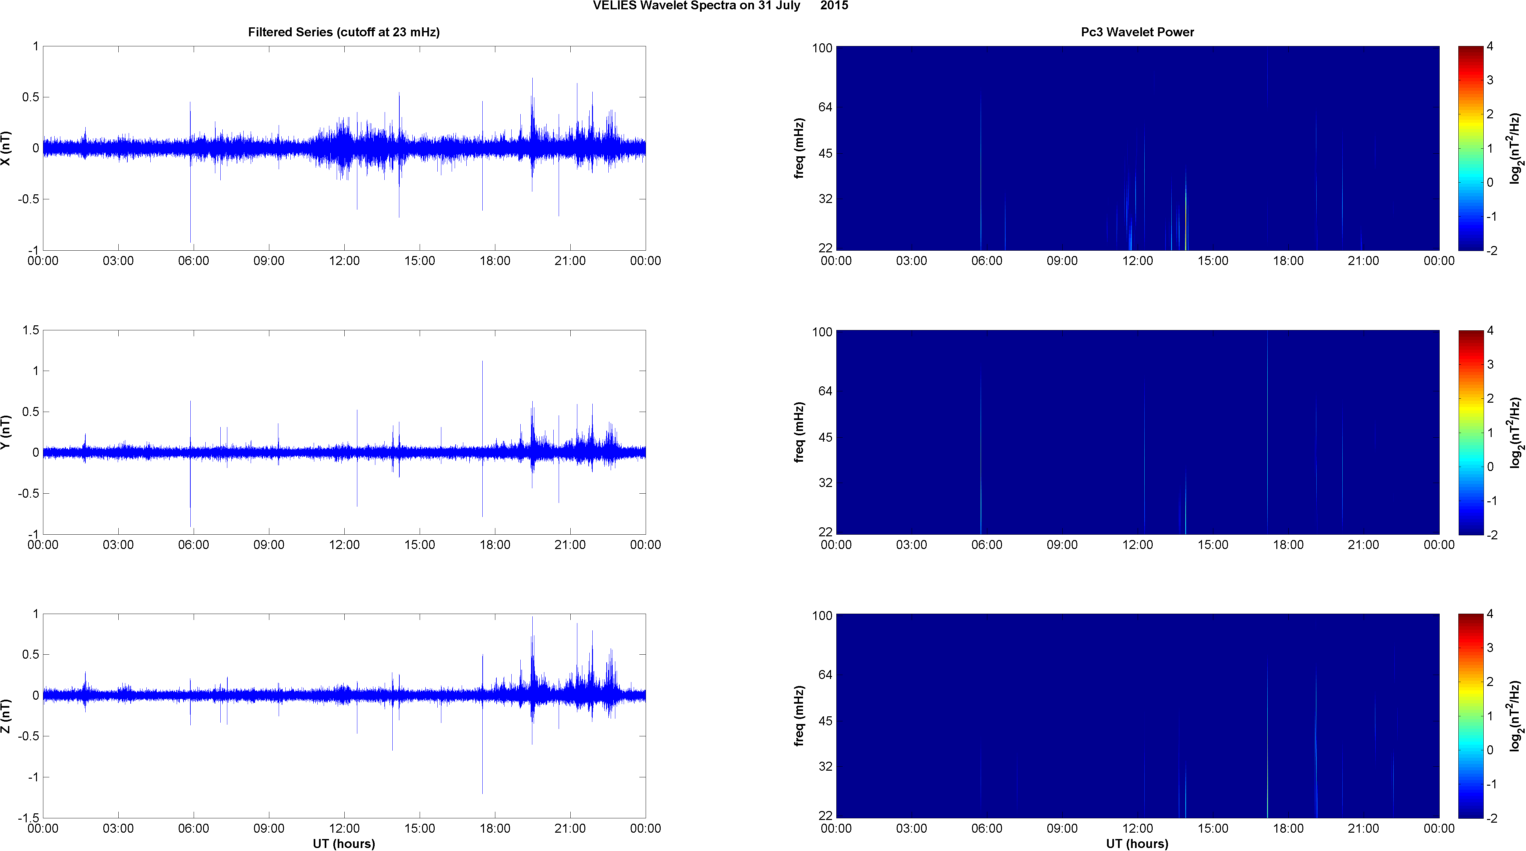Click freq (mHz) label of bottom spectrogram

point(800,716)
